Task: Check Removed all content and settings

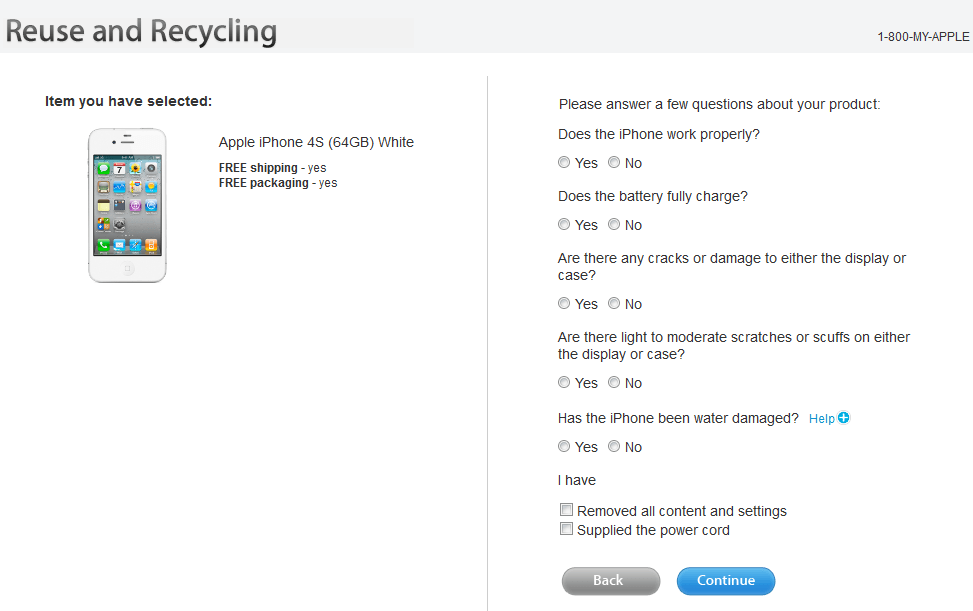Action: (x=567, y=510)
